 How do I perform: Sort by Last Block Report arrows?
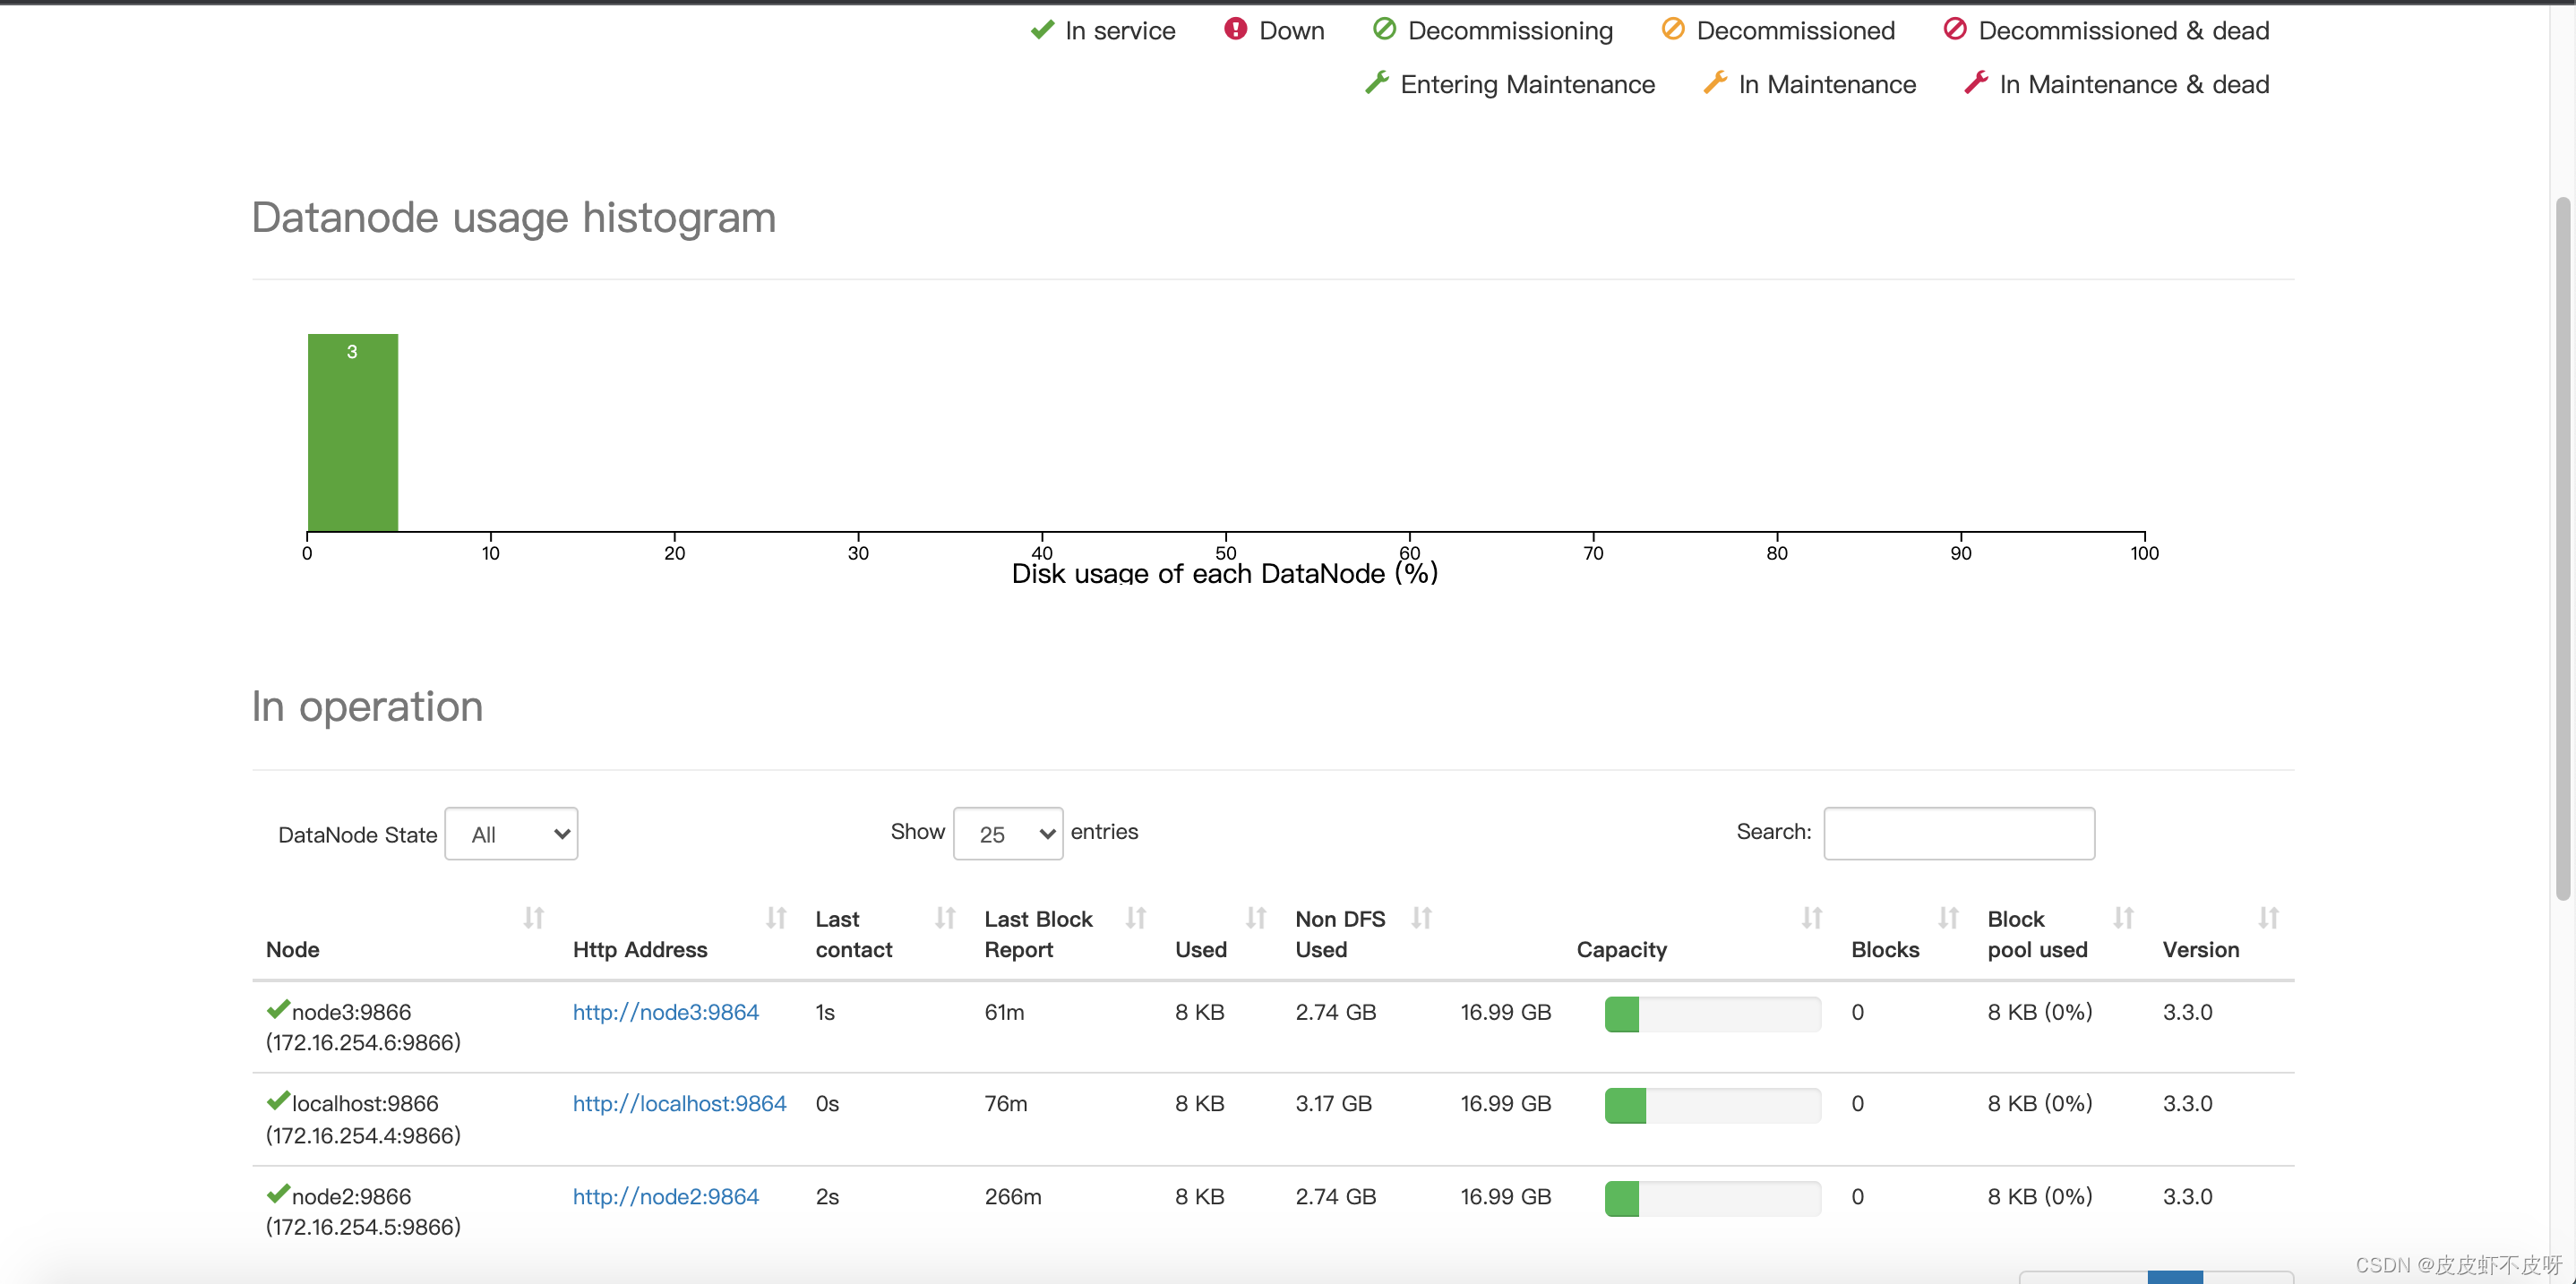(x=1135, y=918)
